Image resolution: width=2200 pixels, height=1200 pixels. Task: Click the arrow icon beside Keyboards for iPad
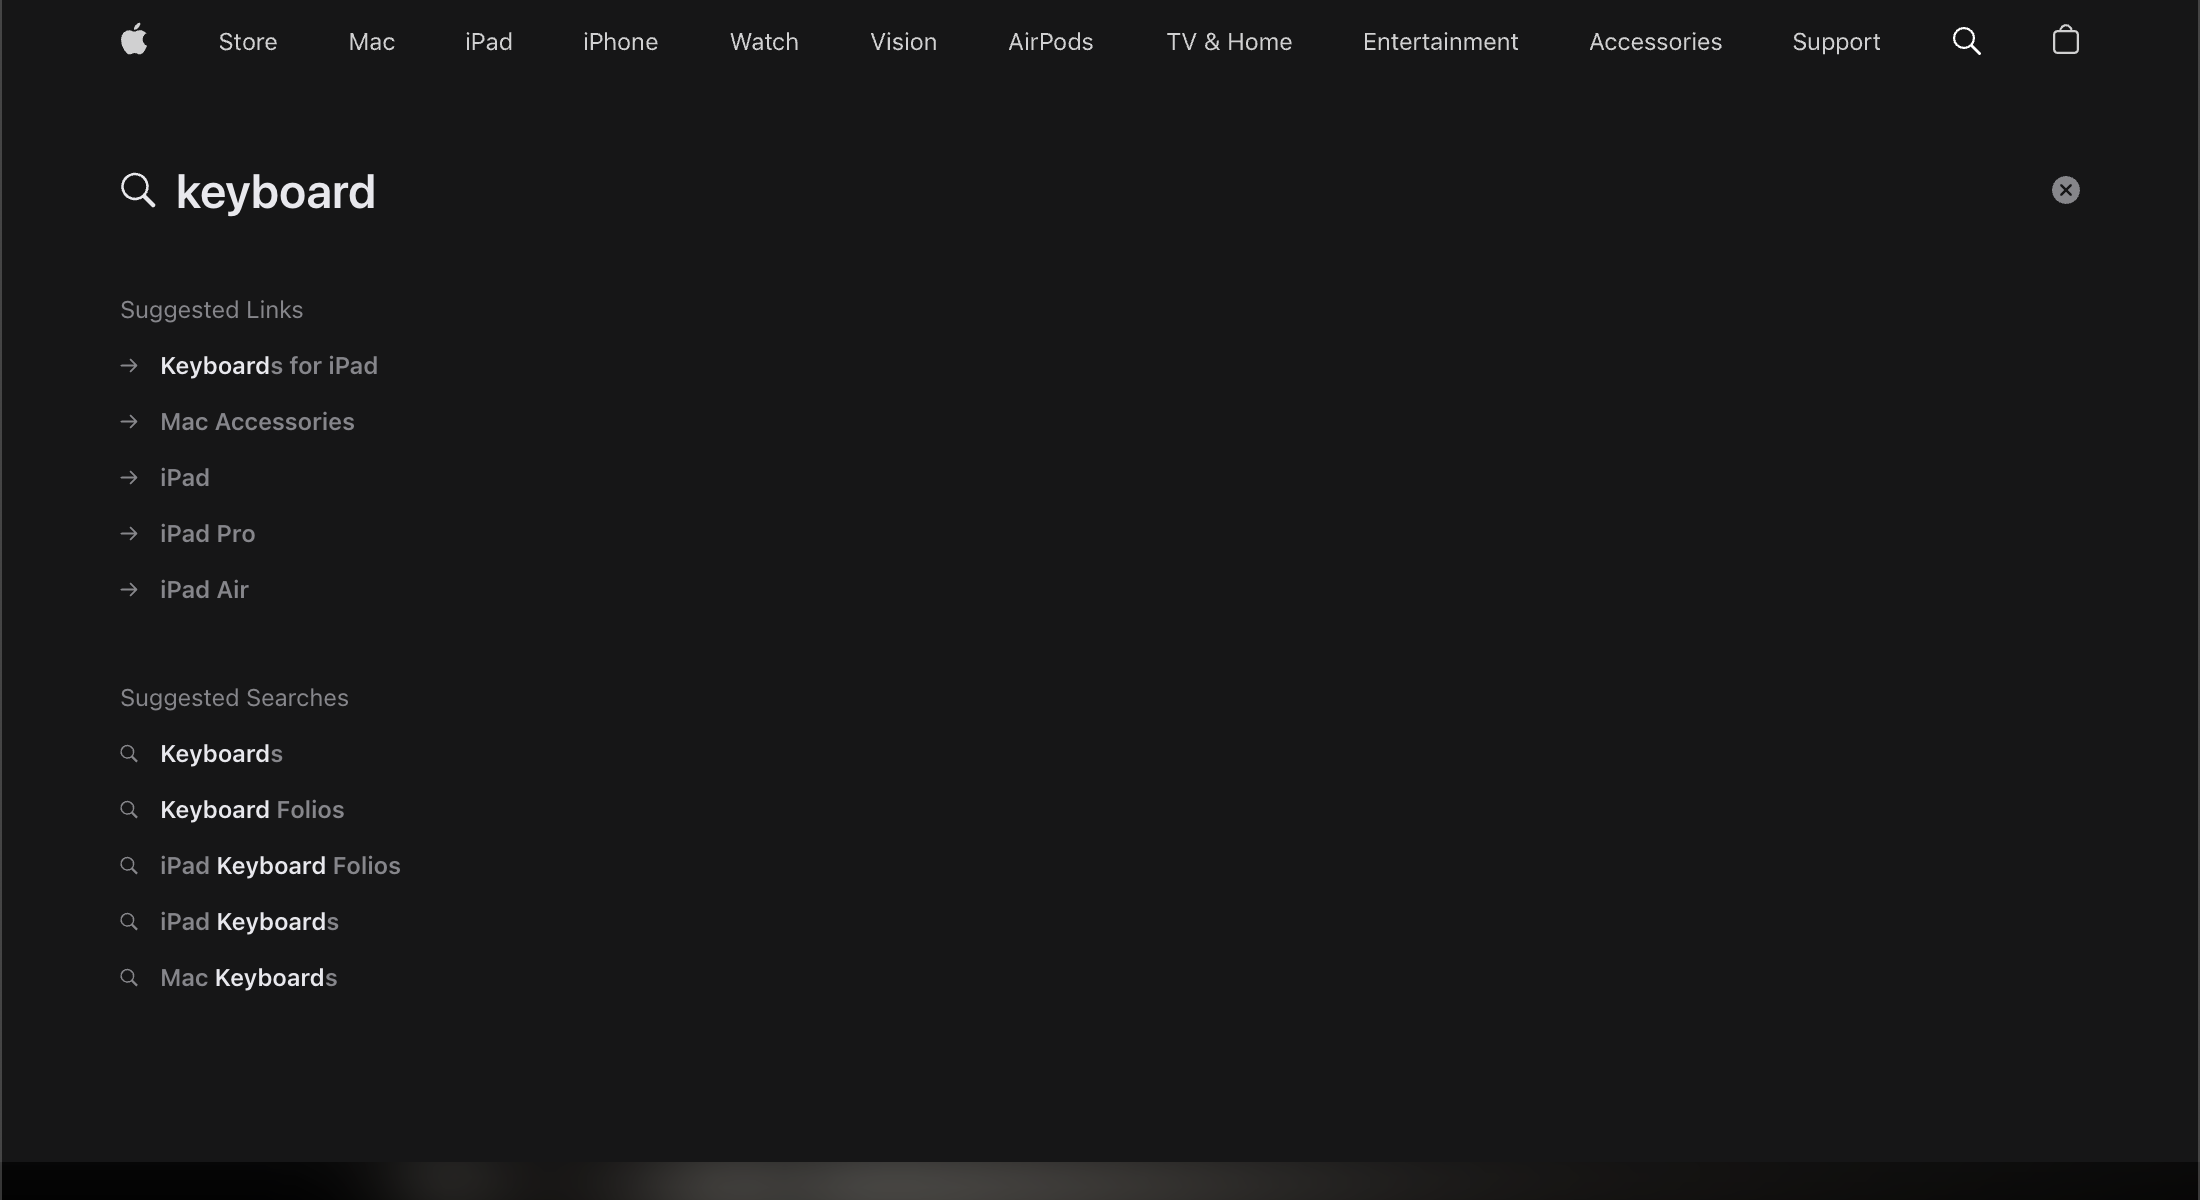point(130,366)
